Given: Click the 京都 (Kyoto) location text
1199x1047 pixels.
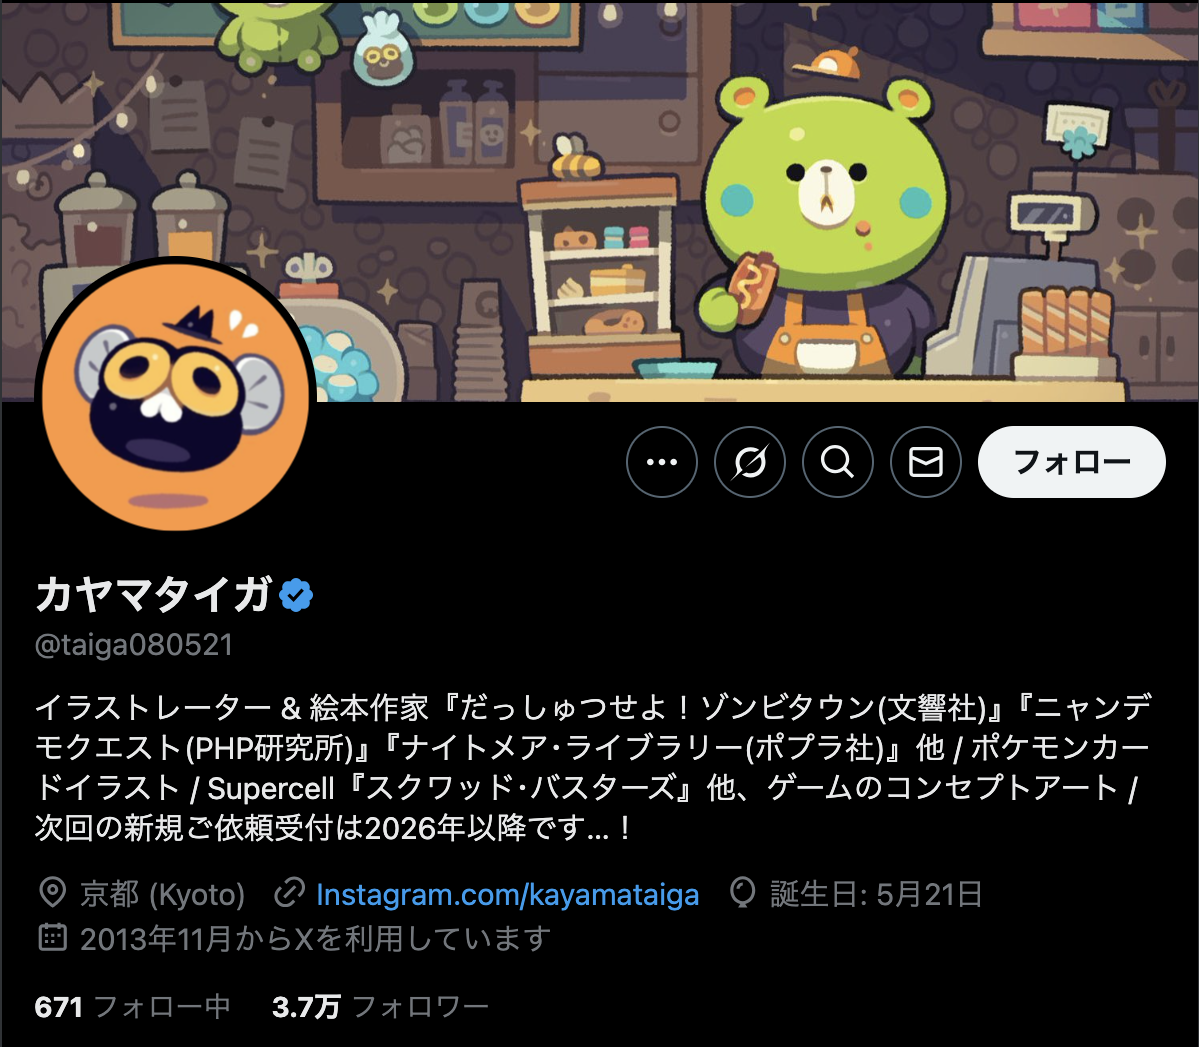Looking at the screenshot, I should point(163,894).
